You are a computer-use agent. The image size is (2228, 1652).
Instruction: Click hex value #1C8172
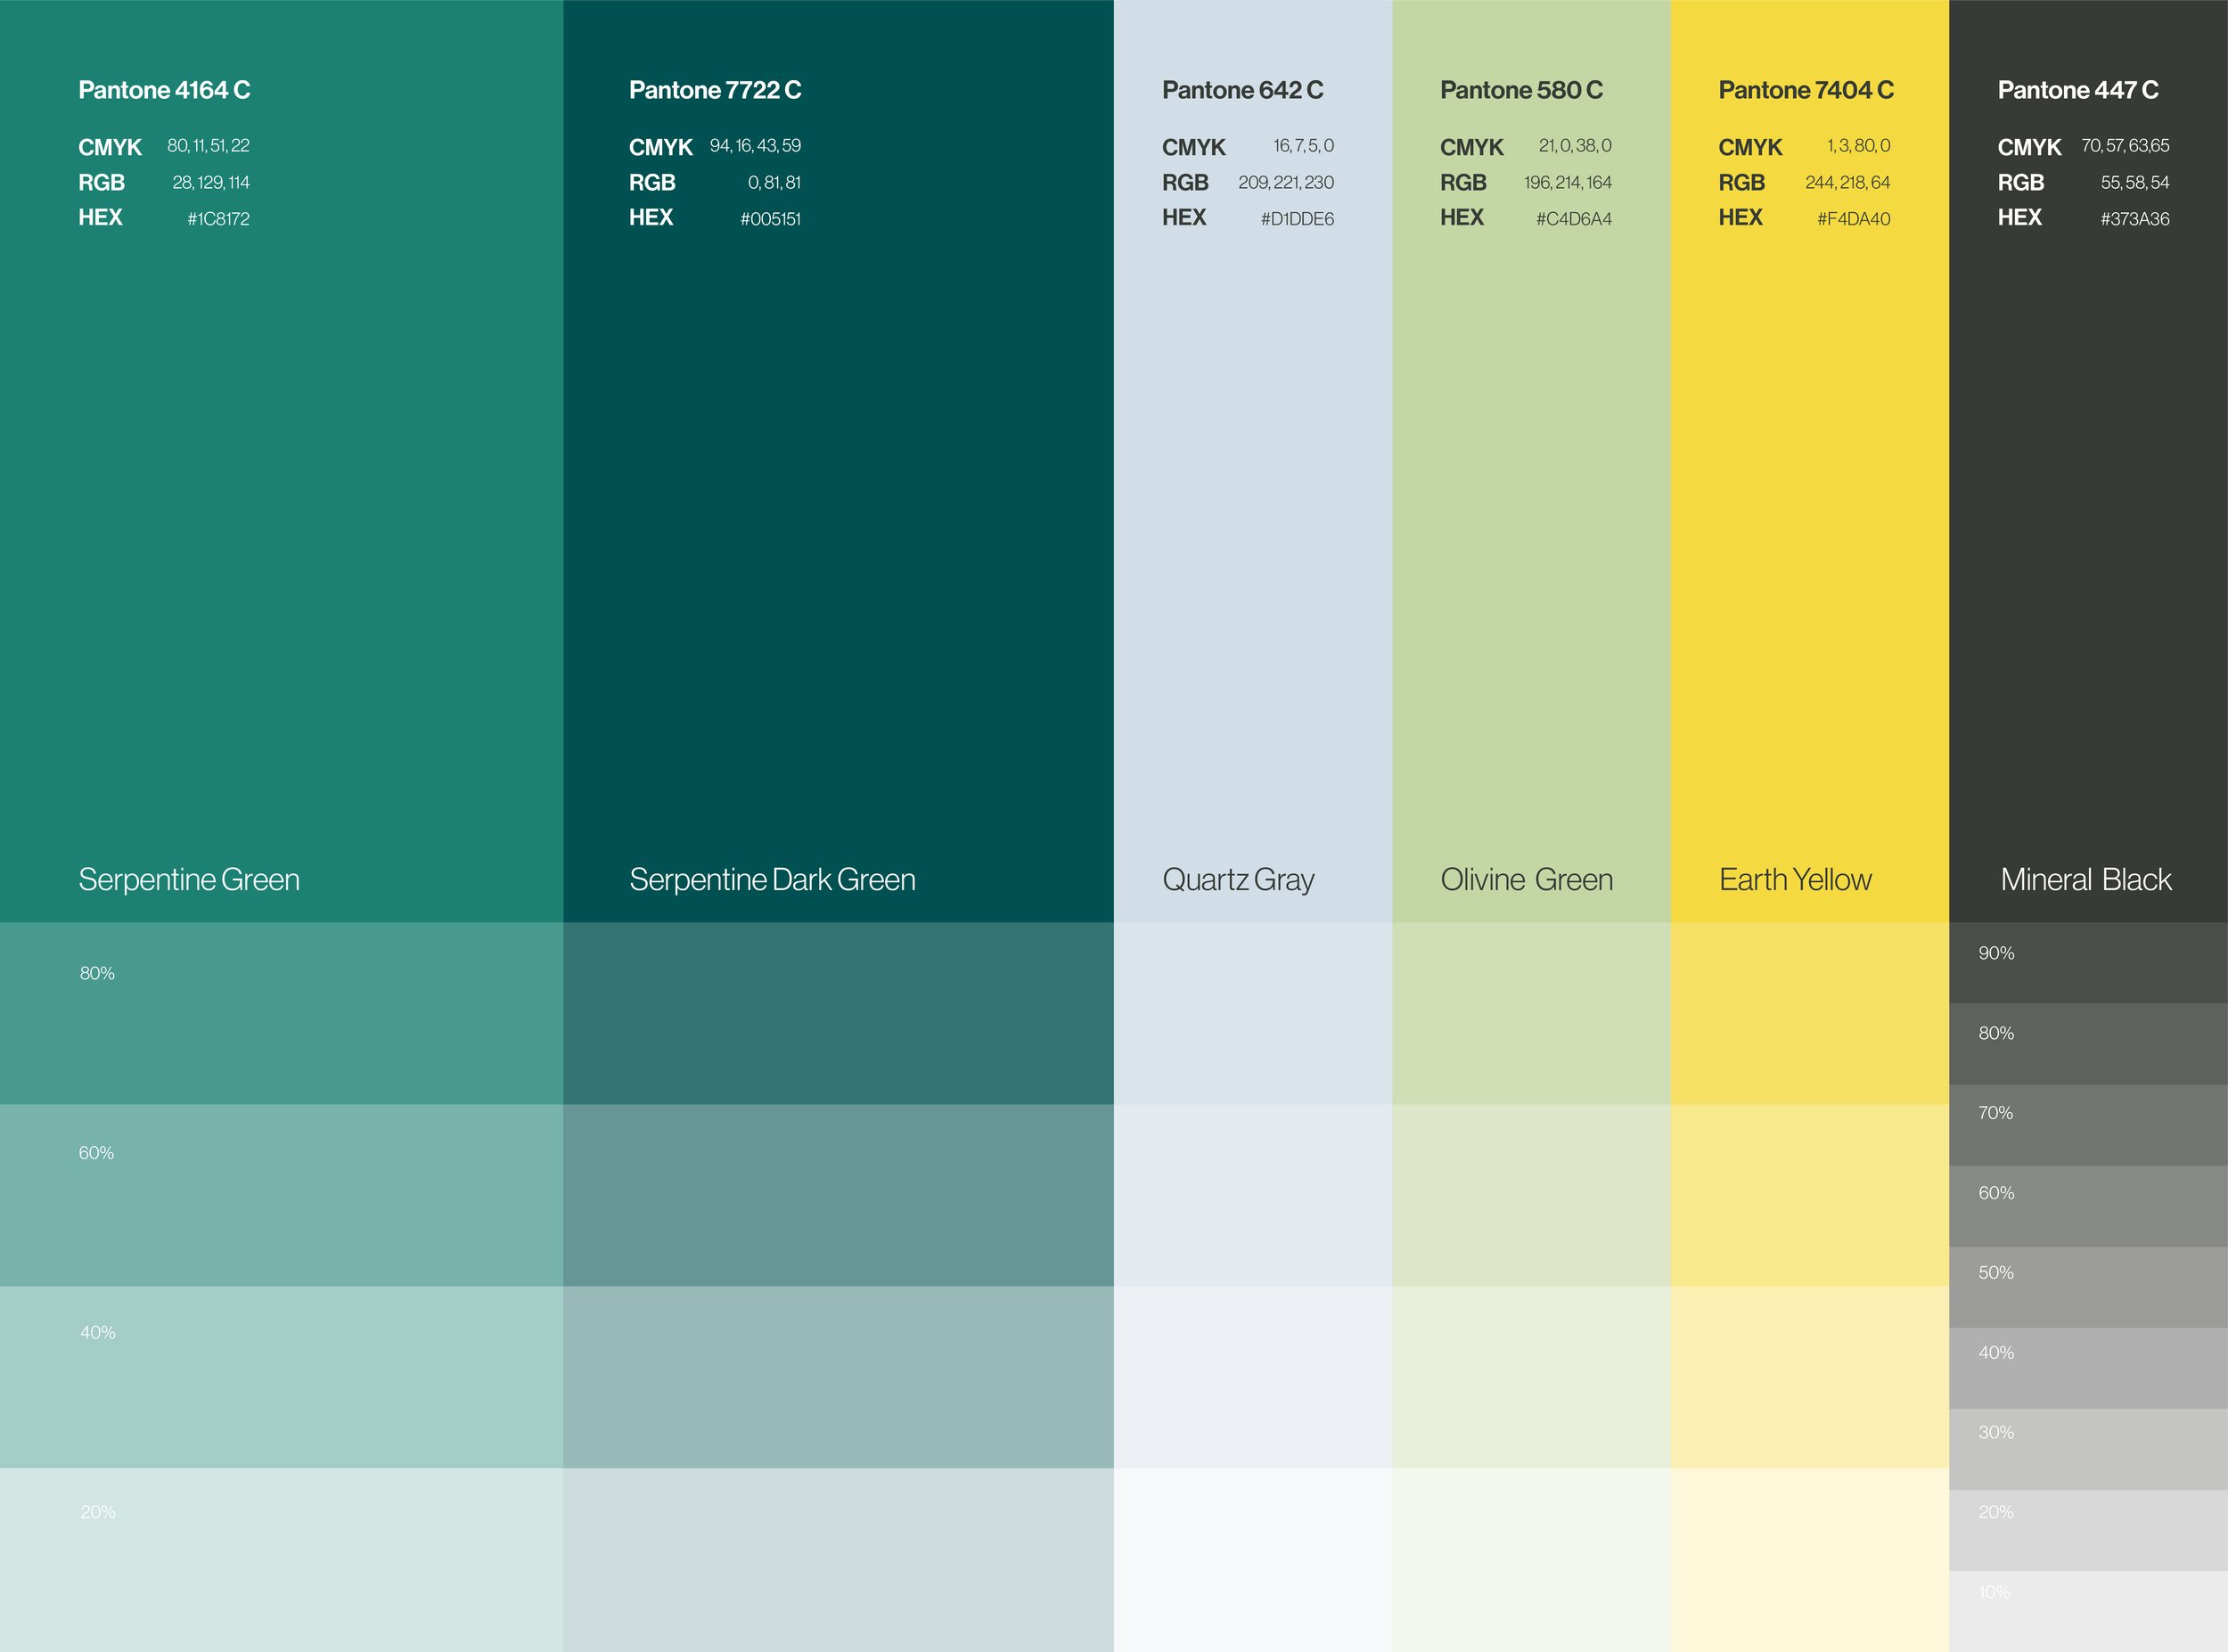(218, 219)
